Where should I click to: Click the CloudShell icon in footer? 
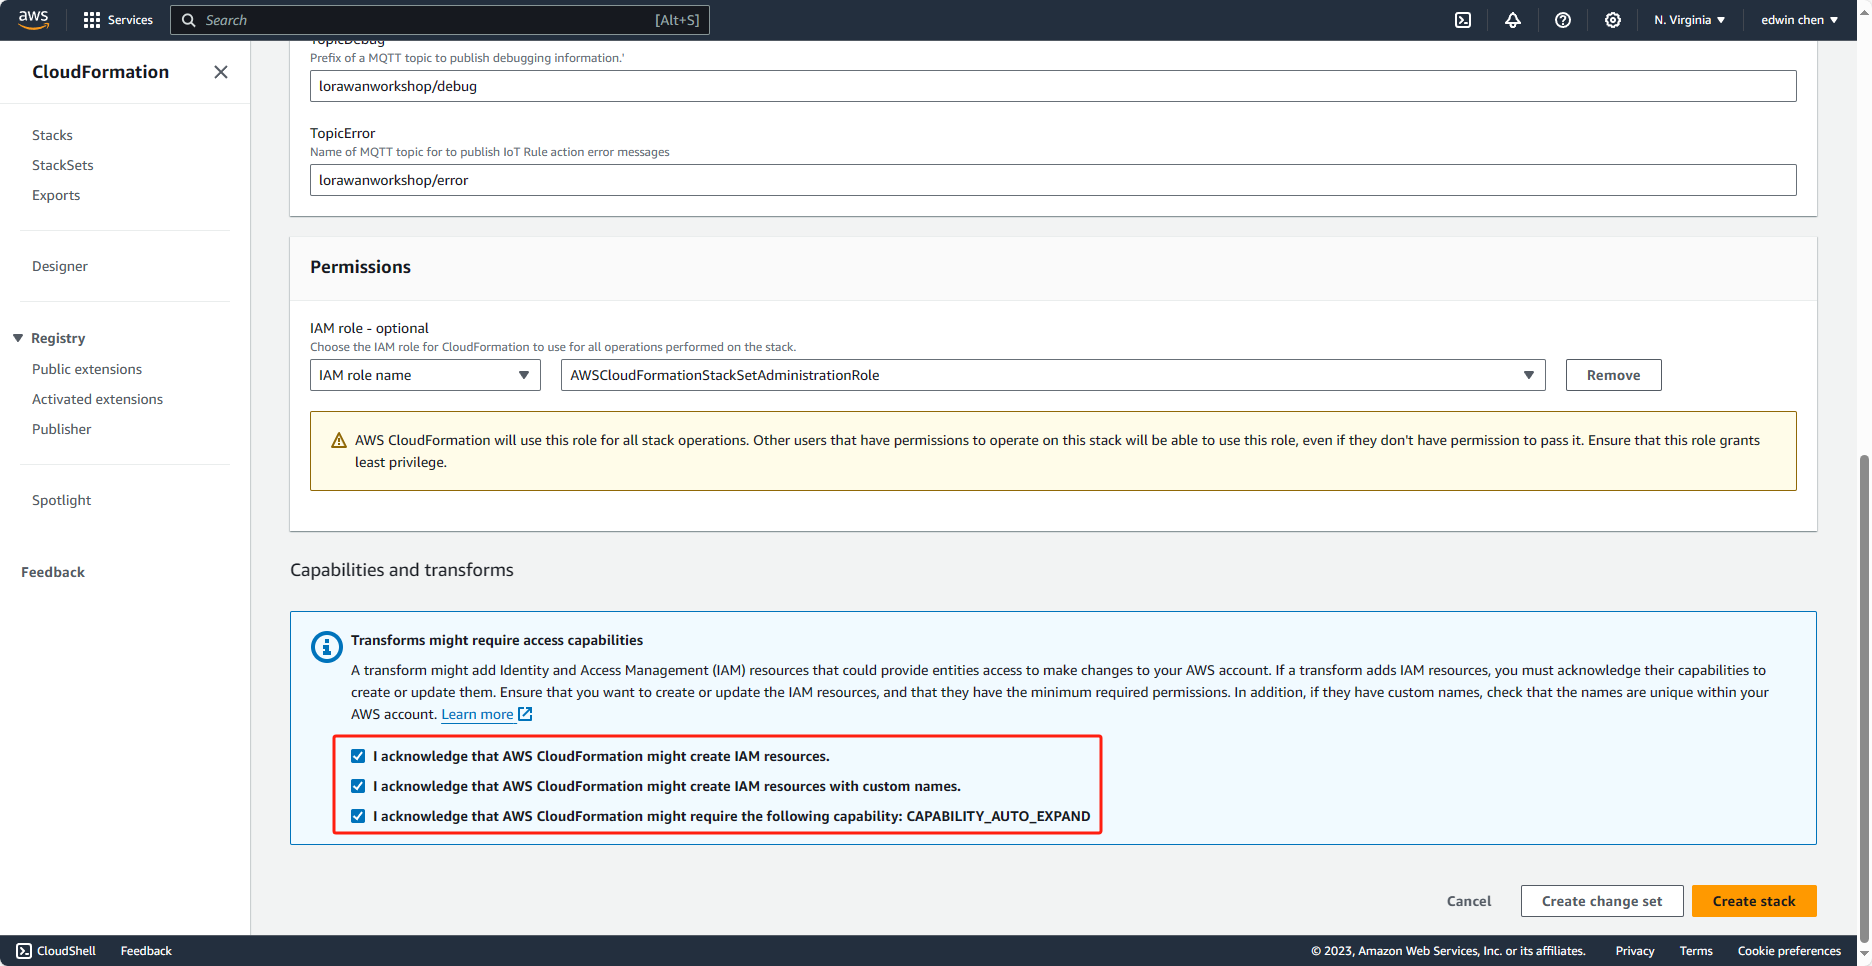[x=24, y=951]
